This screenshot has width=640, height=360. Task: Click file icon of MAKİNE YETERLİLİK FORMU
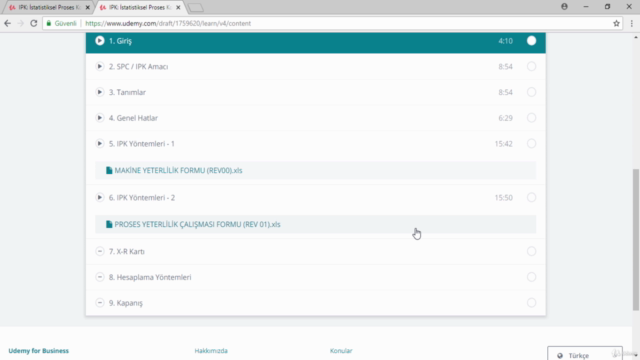[109, 171]
